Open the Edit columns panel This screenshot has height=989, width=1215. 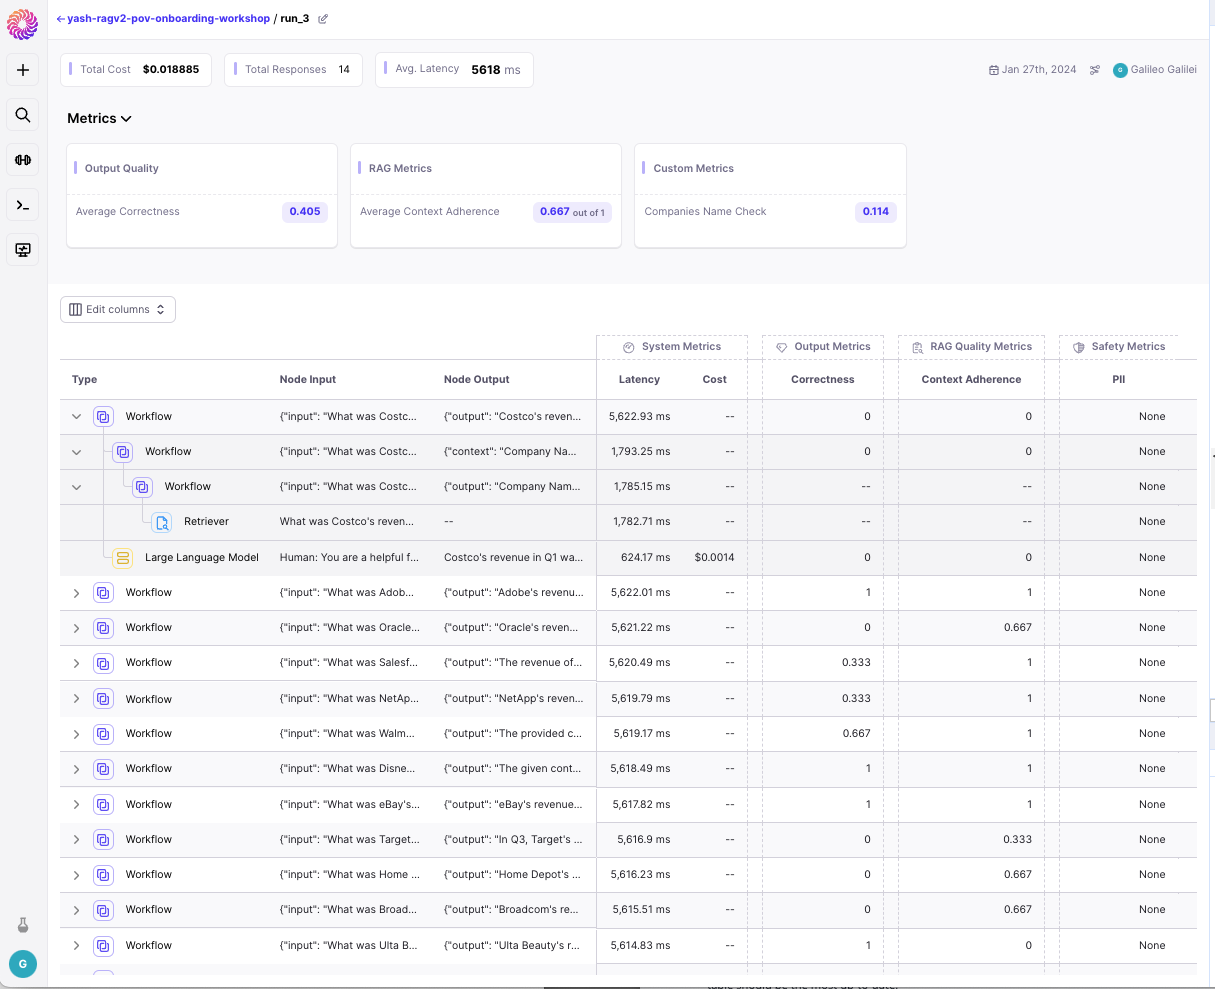click(117, 309)
